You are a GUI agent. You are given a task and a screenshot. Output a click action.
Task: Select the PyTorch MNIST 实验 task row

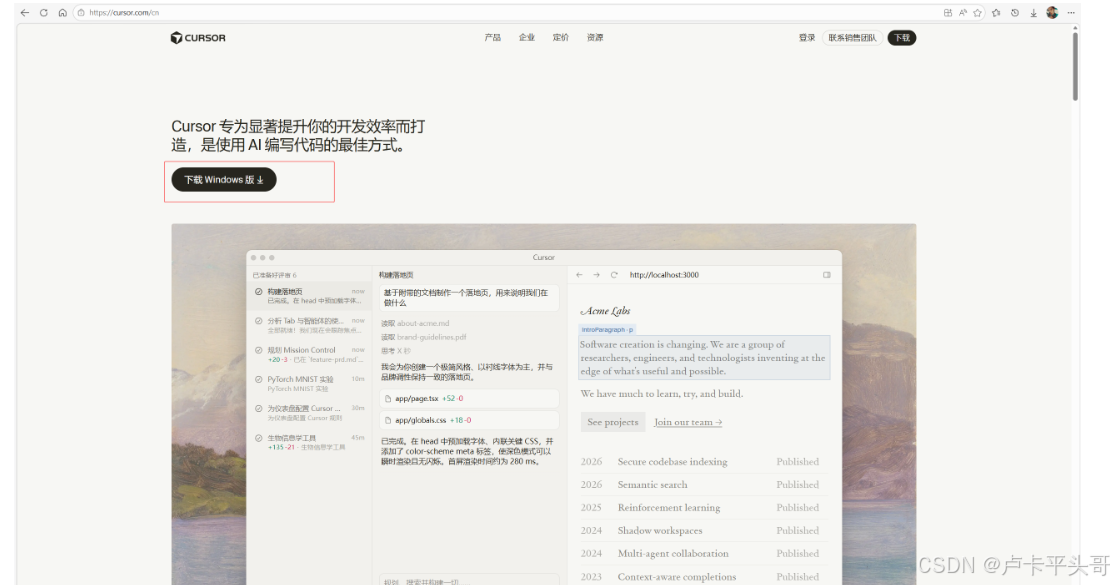[310, 384]
